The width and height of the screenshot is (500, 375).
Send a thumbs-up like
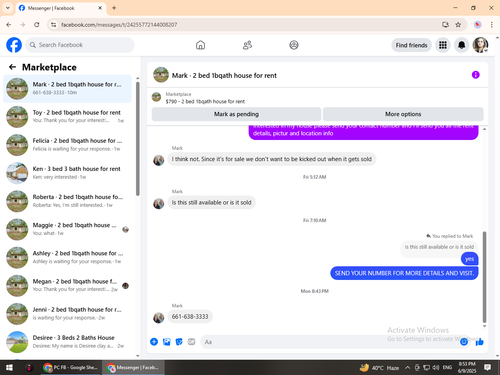coord(479,342)
